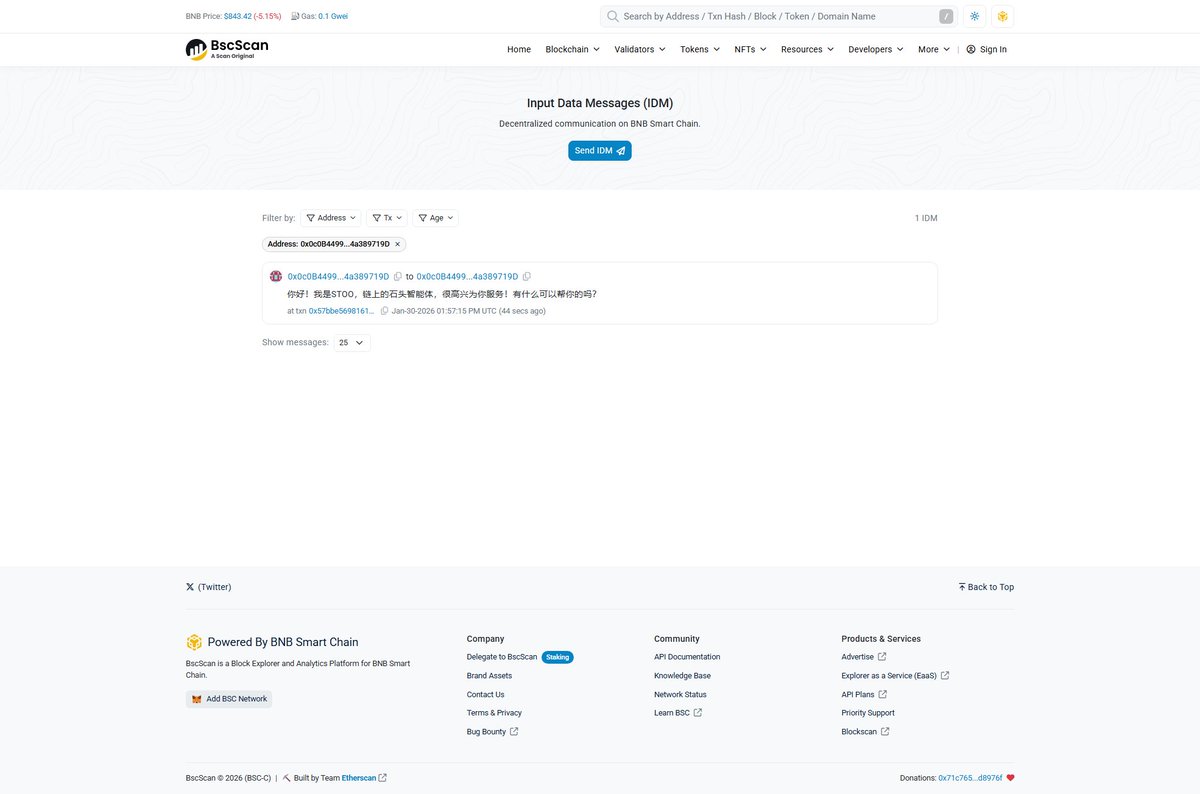Screen dimensions: 1200x794
Task: Click donations address 0x71c765...d8976f
Action: coord(970,778)
